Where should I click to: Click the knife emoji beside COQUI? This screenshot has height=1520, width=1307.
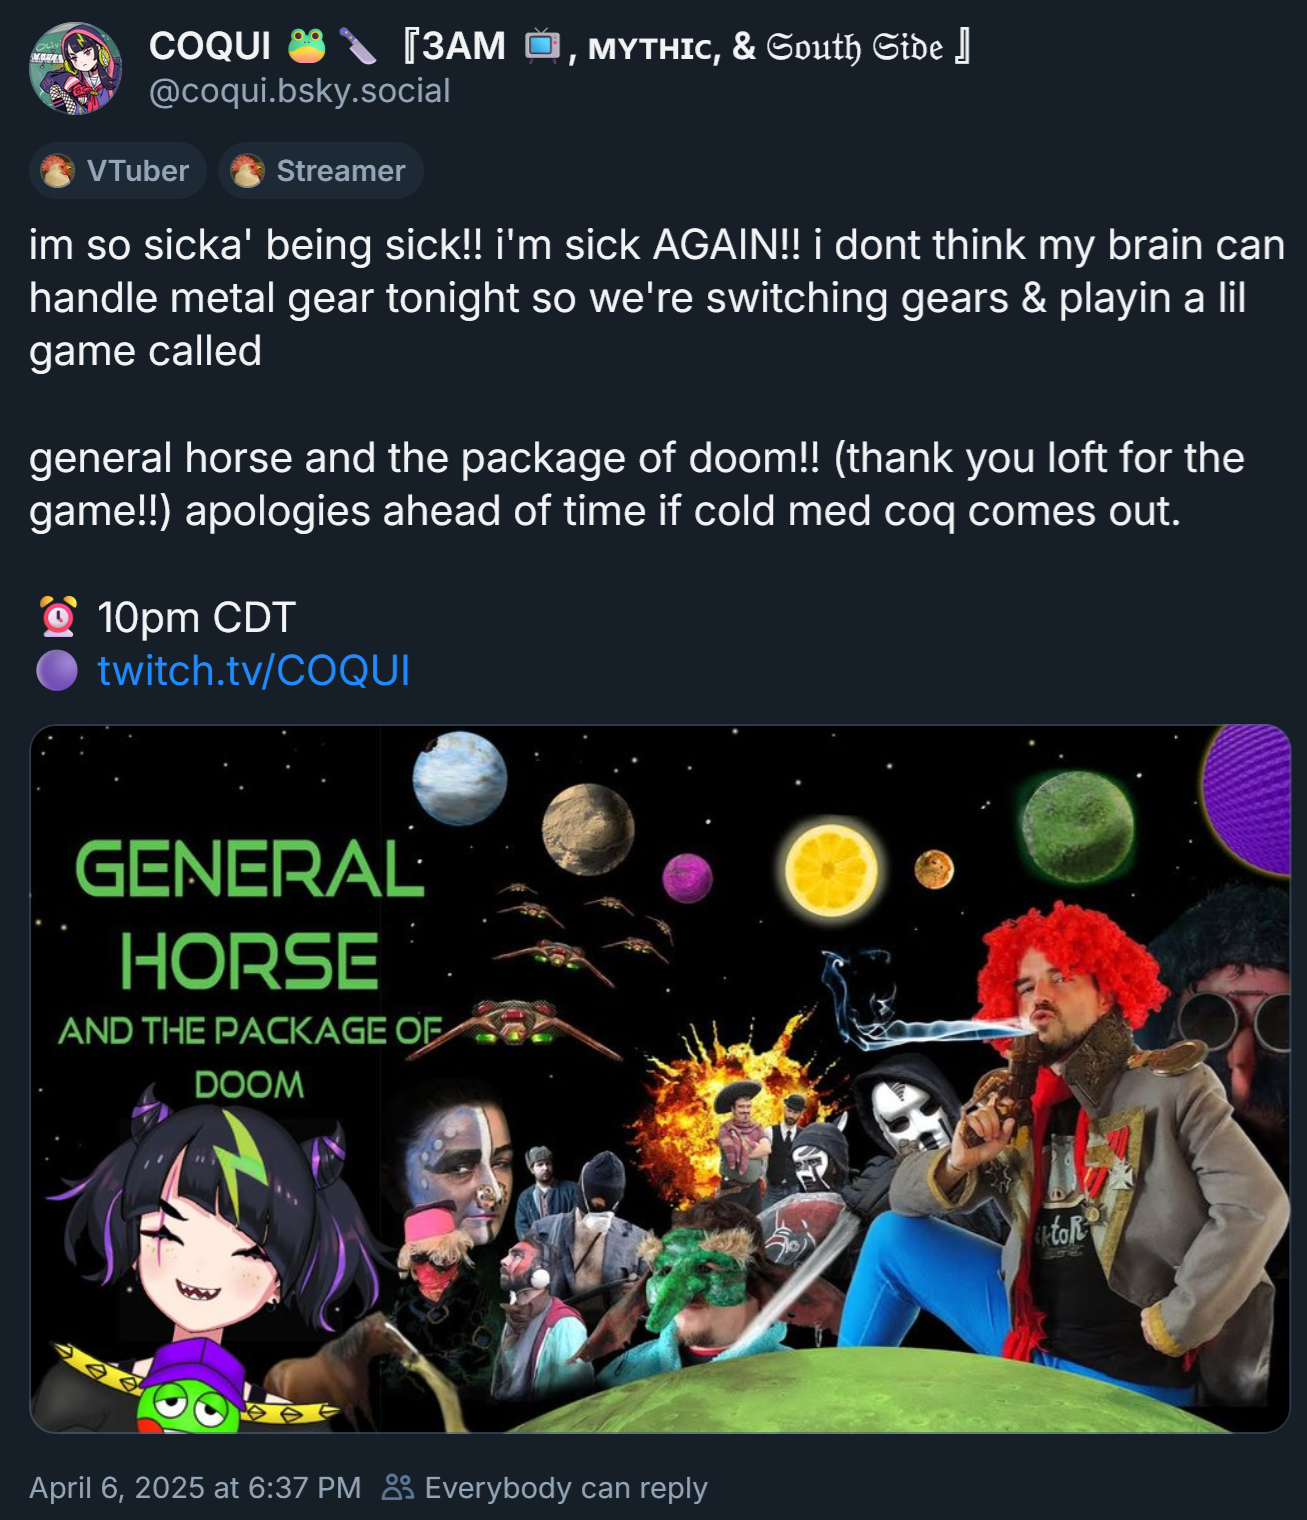(357, 46)
